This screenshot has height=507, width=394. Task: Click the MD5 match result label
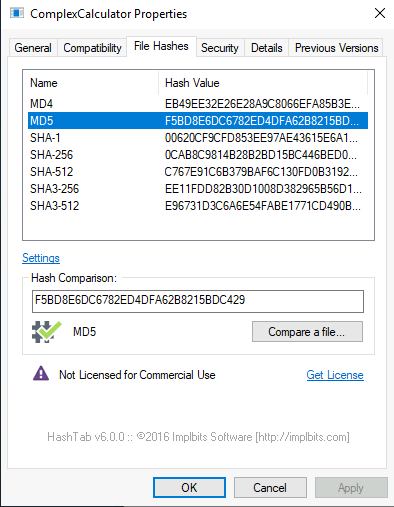(84, 332)
